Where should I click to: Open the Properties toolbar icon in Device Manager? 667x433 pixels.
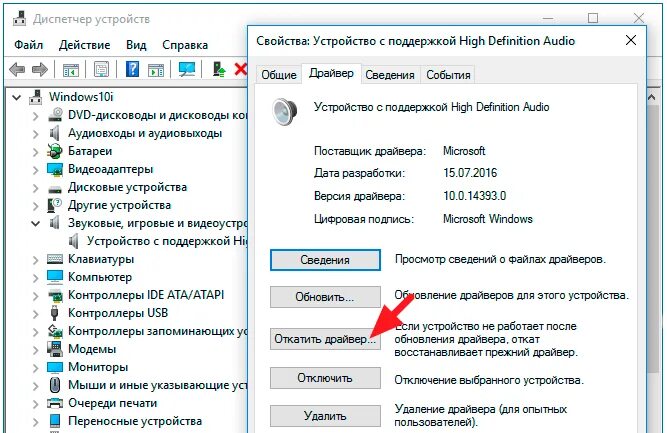point(101,69)
